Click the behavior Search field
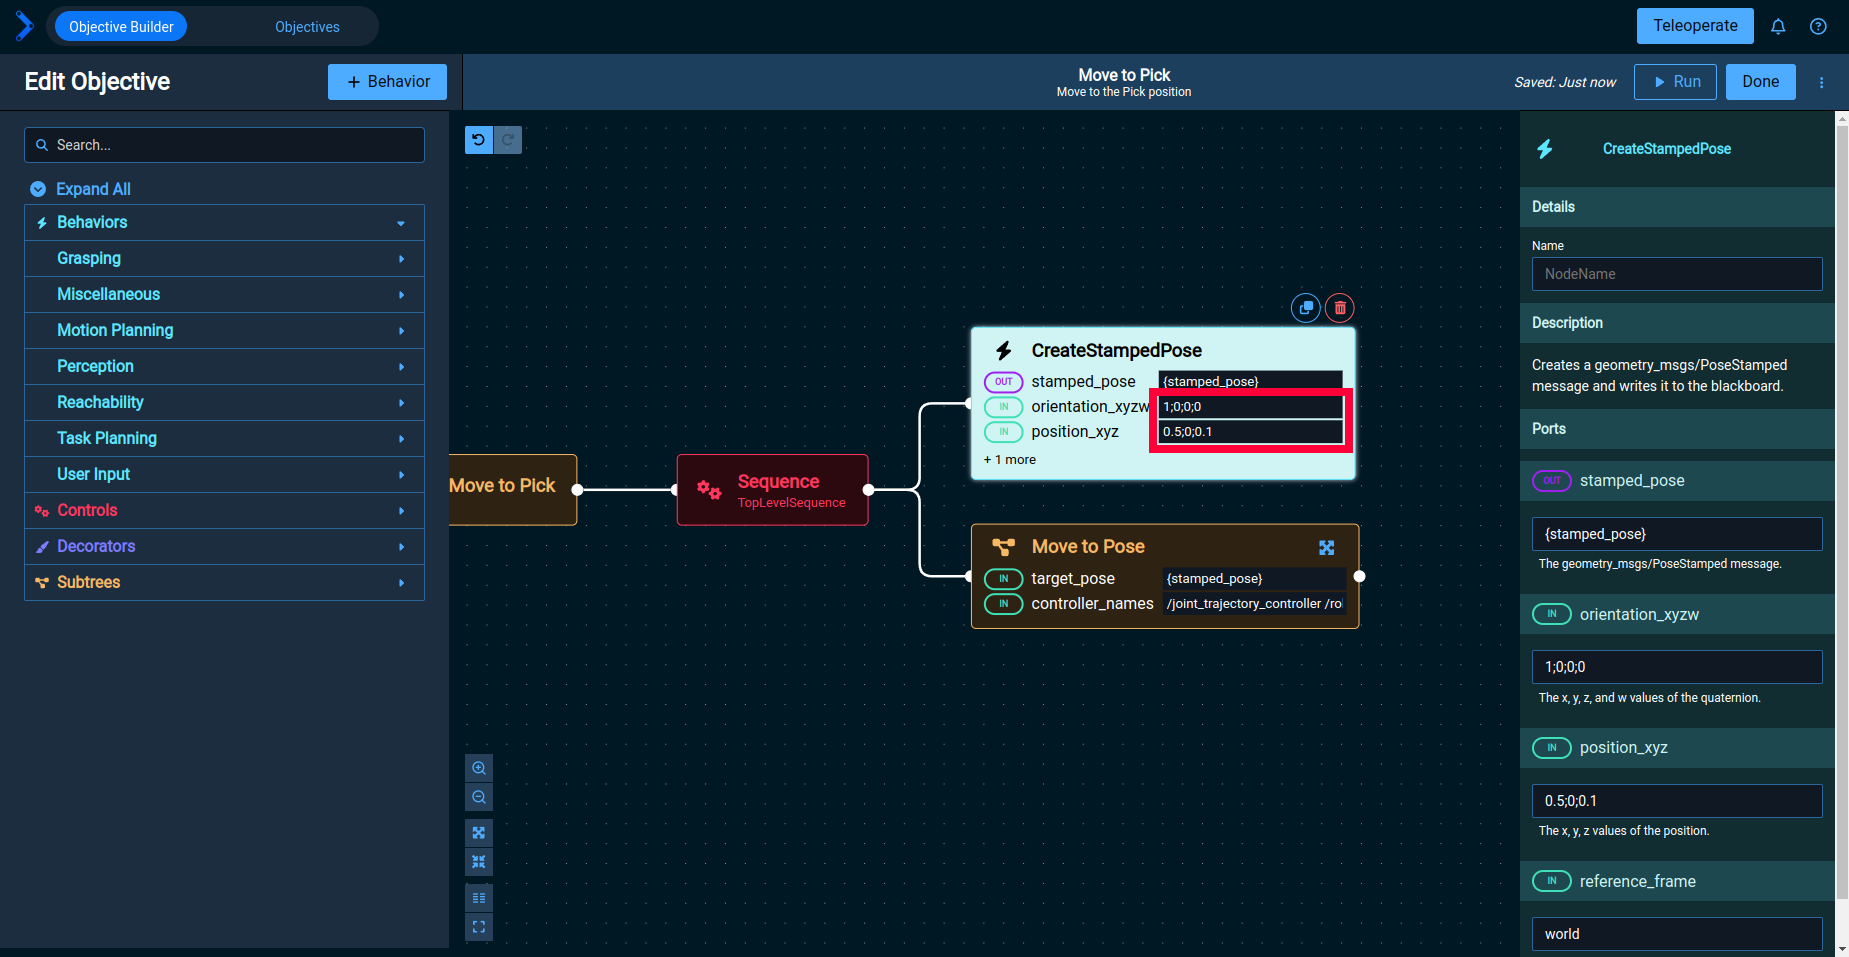Screen dimensions: 1849x957 (x=224, y=145)
